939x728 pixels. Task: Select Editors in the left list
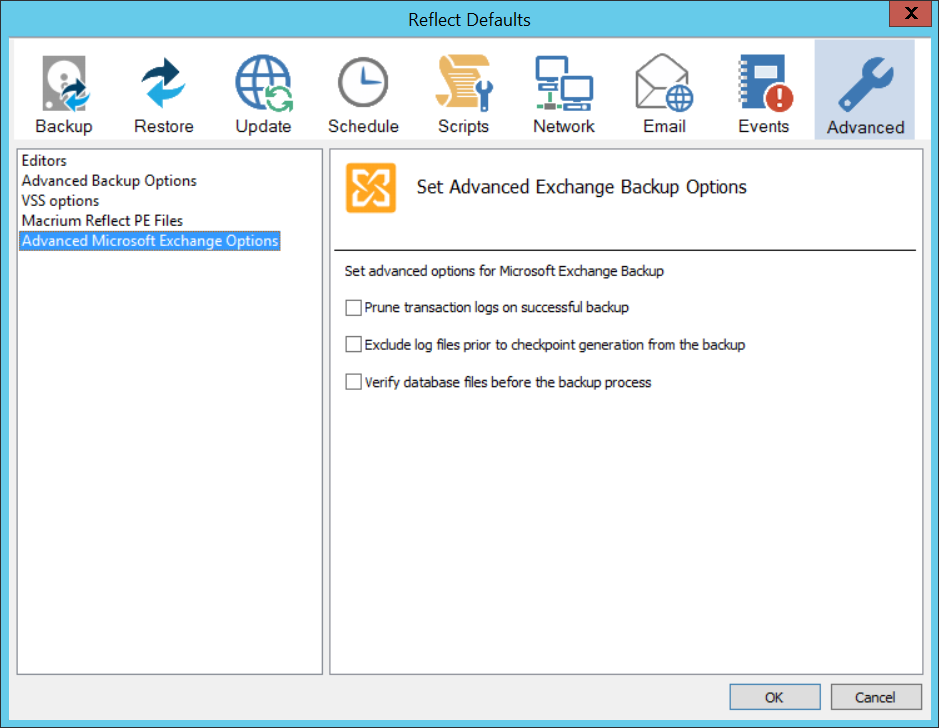click(44, 160)
